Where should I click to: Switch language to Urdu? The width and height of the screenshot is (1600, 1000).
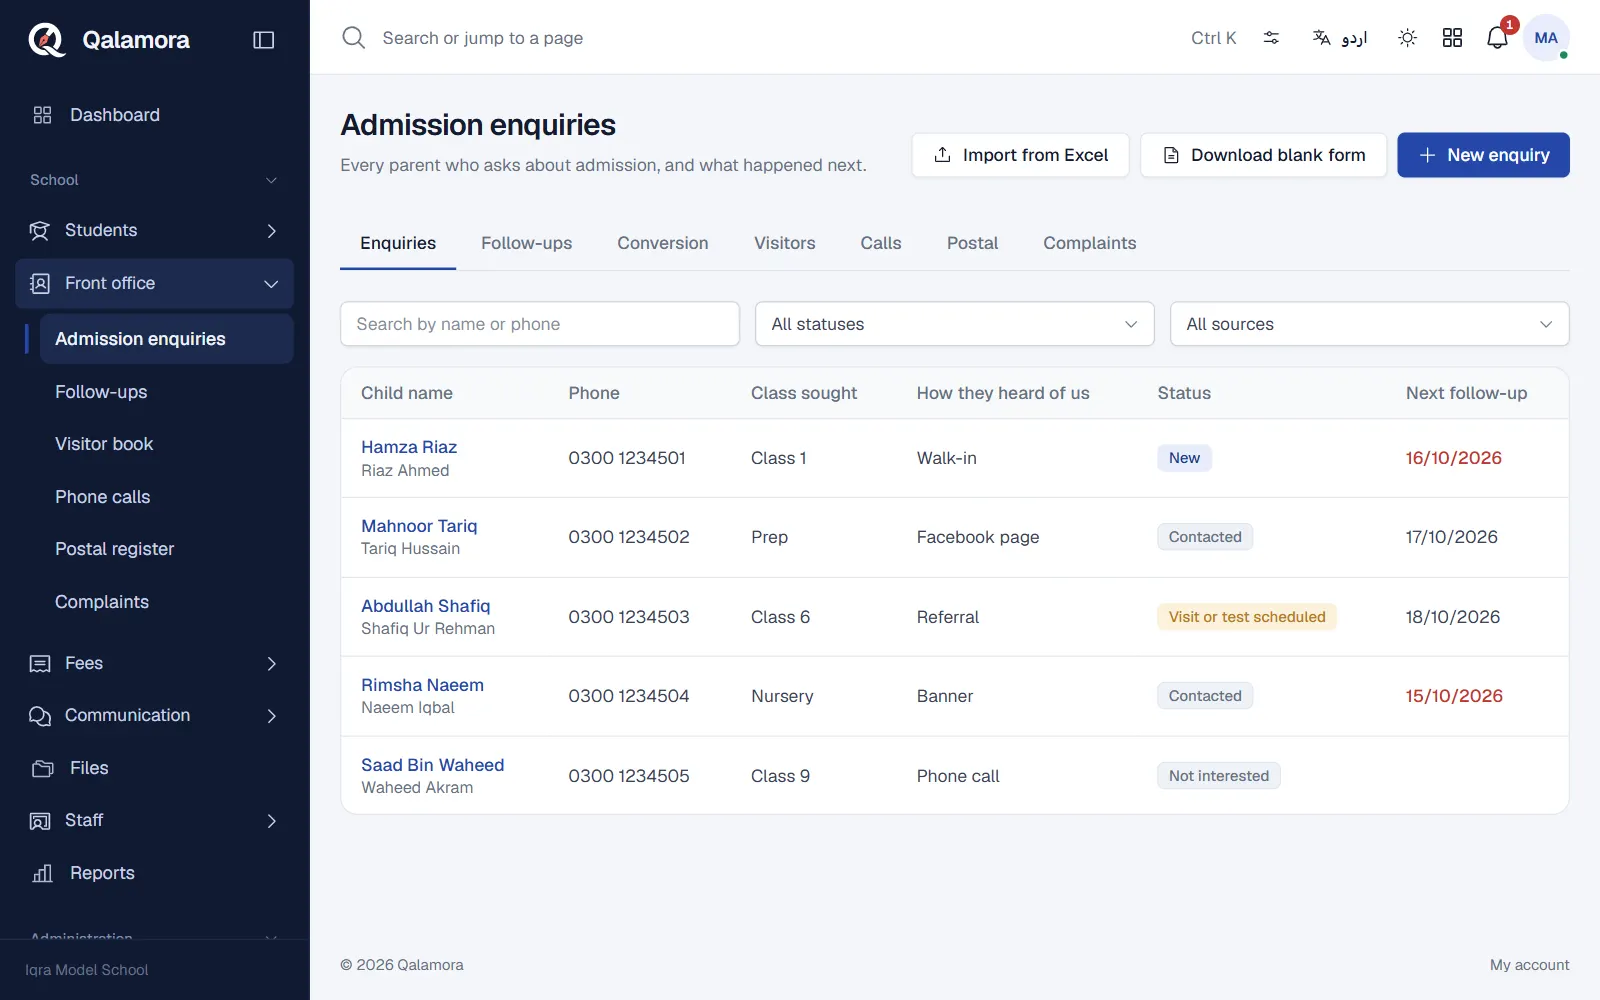point(1339,38)
